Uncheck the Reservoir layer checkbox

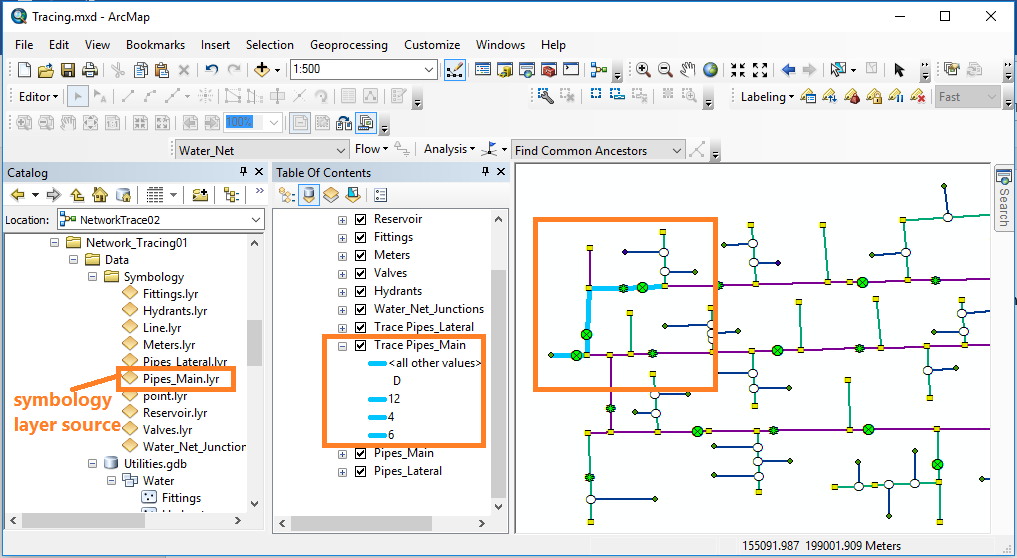361,219
